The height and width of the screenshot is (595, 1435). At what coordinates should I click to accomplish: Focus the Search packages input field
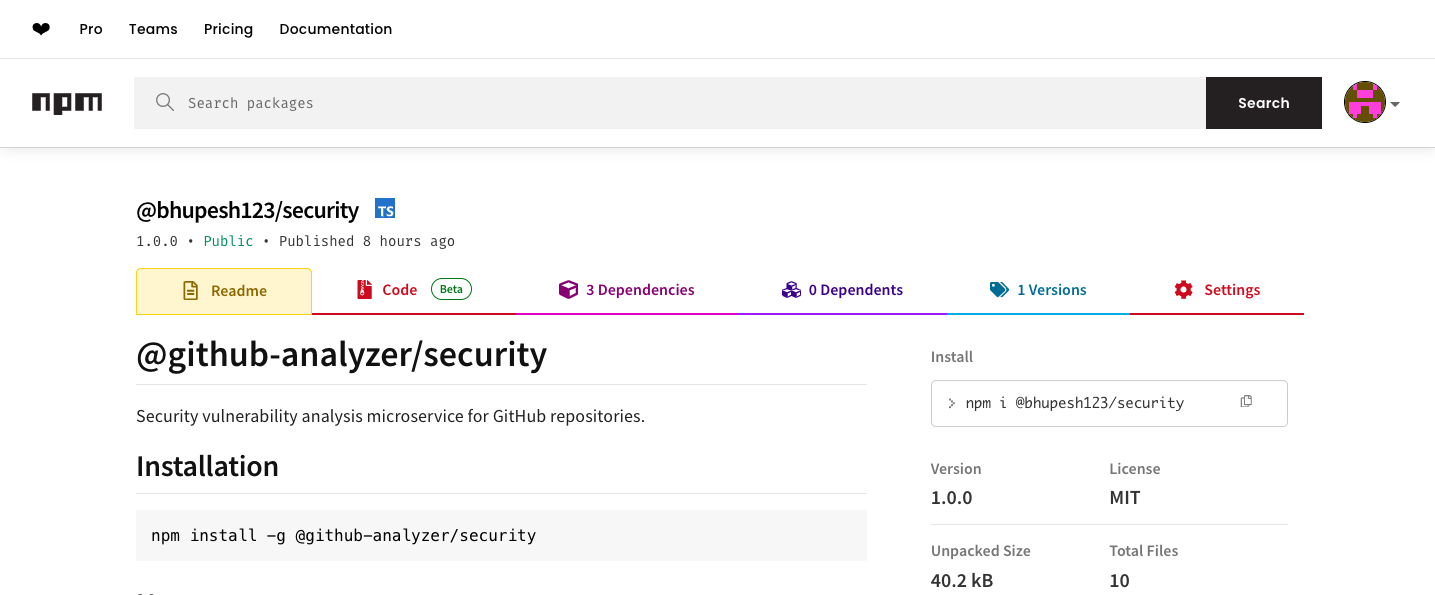pyautogui.click(x=670, y=103)
